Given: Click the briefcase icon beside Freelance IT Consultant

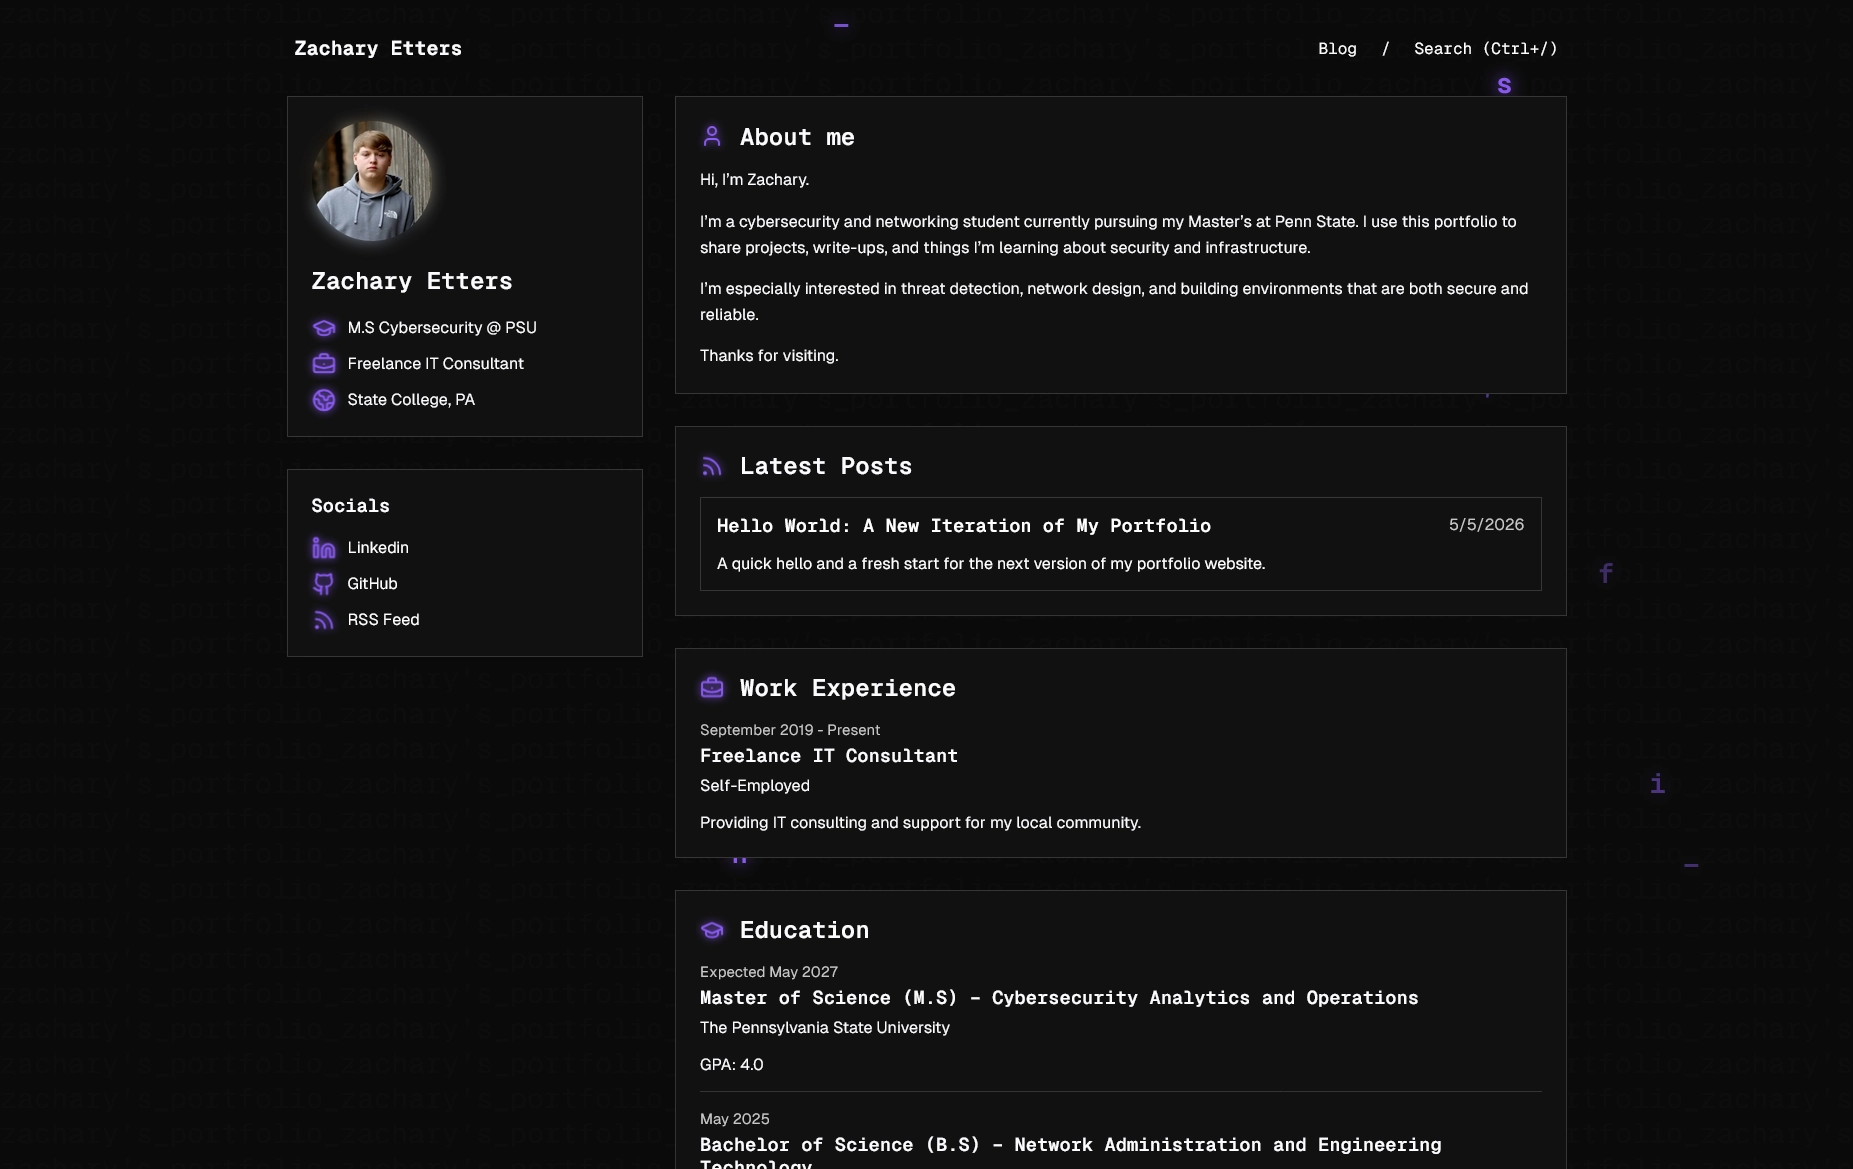Looking at the screenshot, I should pos(324,364).
